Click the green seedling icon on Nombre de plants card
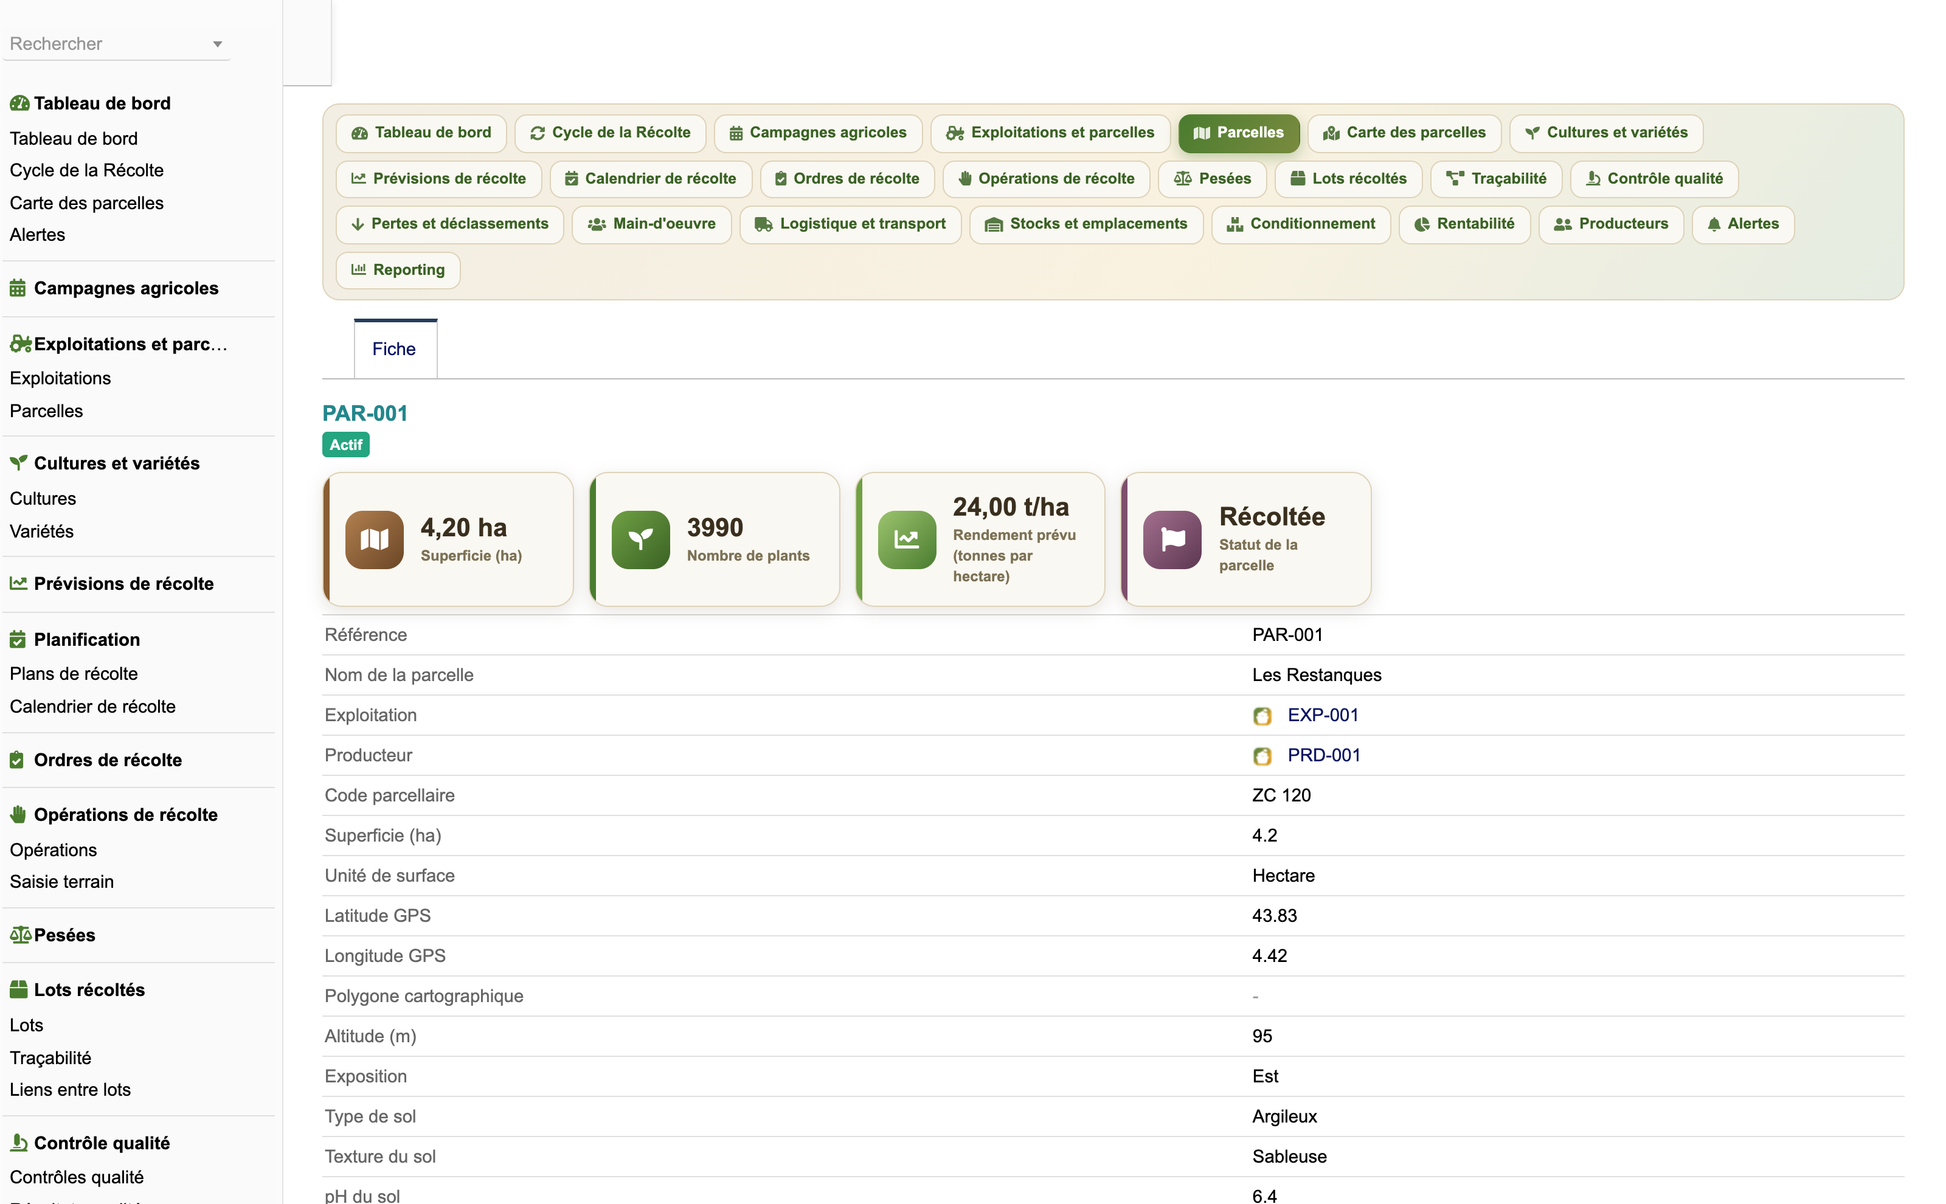1946x1204 pixels. [640, 540]
